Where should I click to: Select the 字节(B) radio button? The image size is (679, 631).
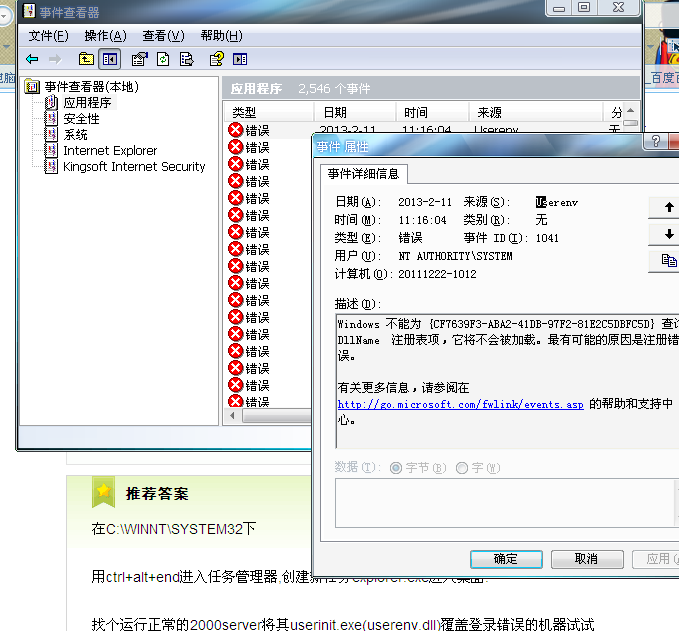tap(395, 468)
